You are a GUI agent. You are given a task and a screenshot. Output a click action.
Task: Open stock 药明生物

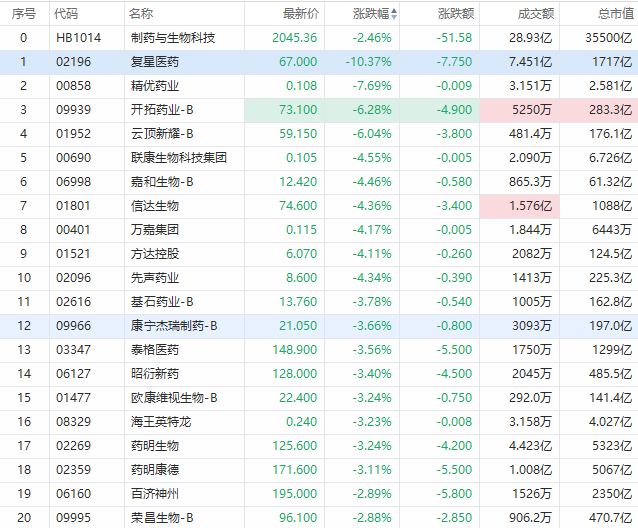(155, 446)
